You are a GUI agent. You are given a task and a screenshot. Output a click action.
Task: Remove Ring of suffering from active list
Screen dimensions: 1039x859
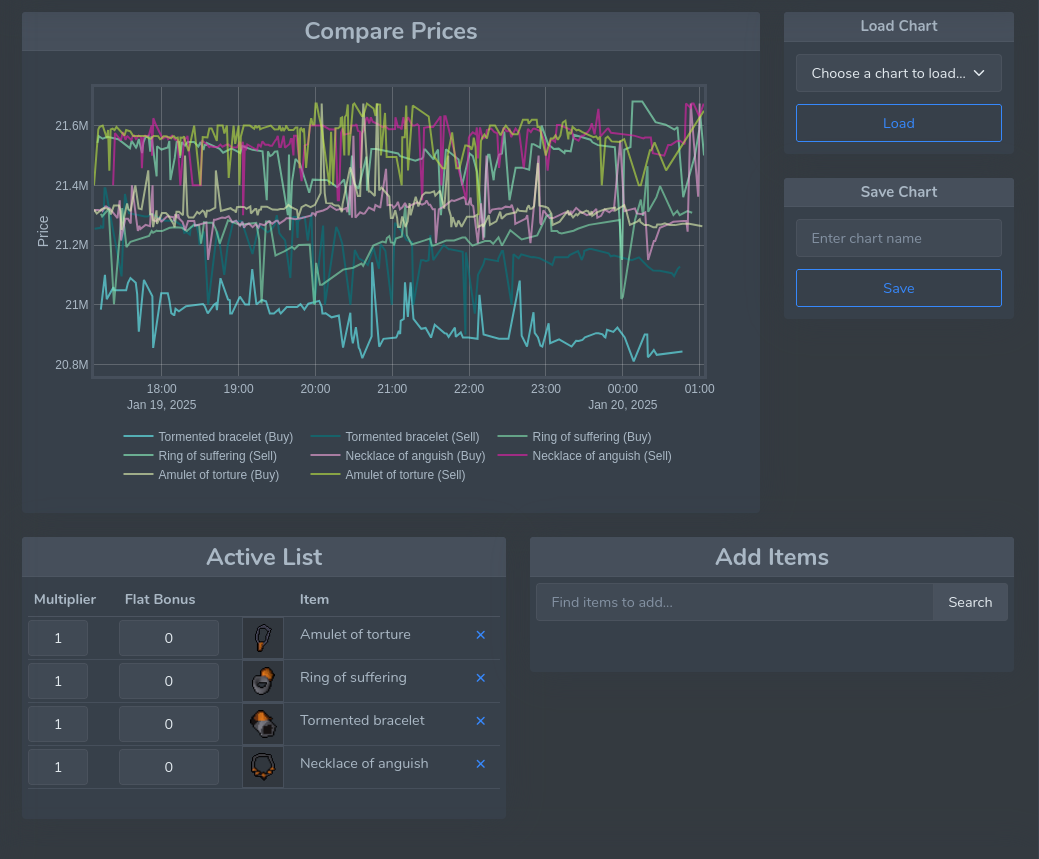pyautogui.click(x=480, y=678)
